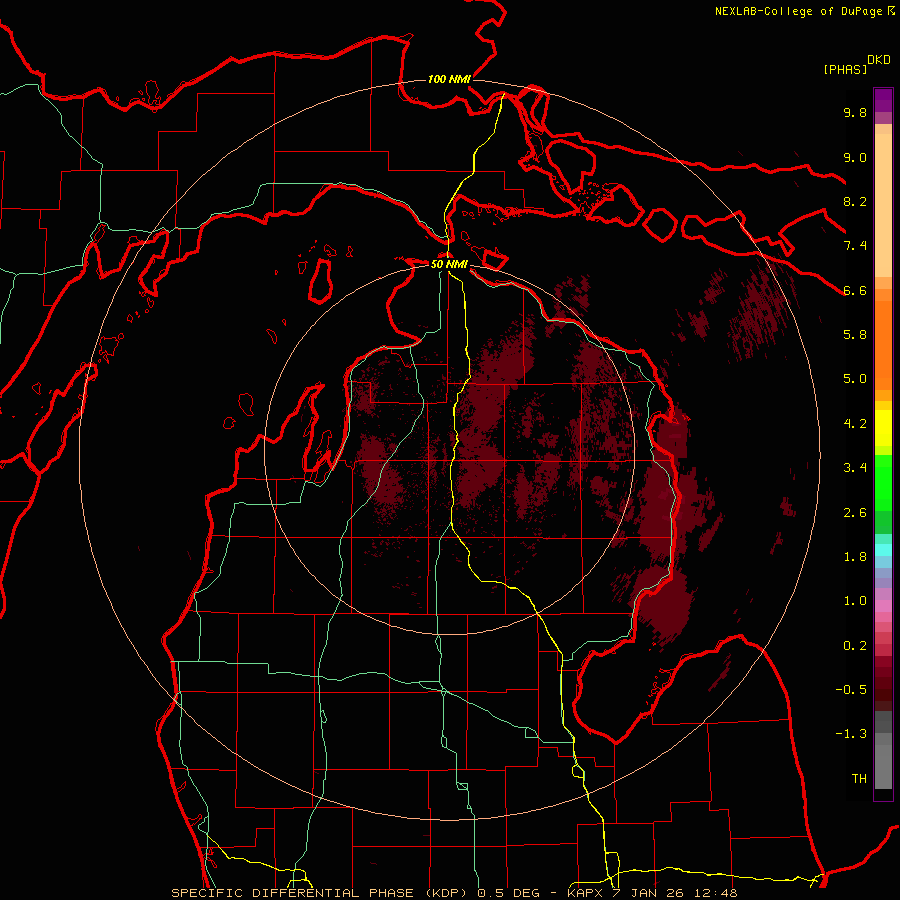Click the cyan segment of the color bar

click(x=883, y=550)
